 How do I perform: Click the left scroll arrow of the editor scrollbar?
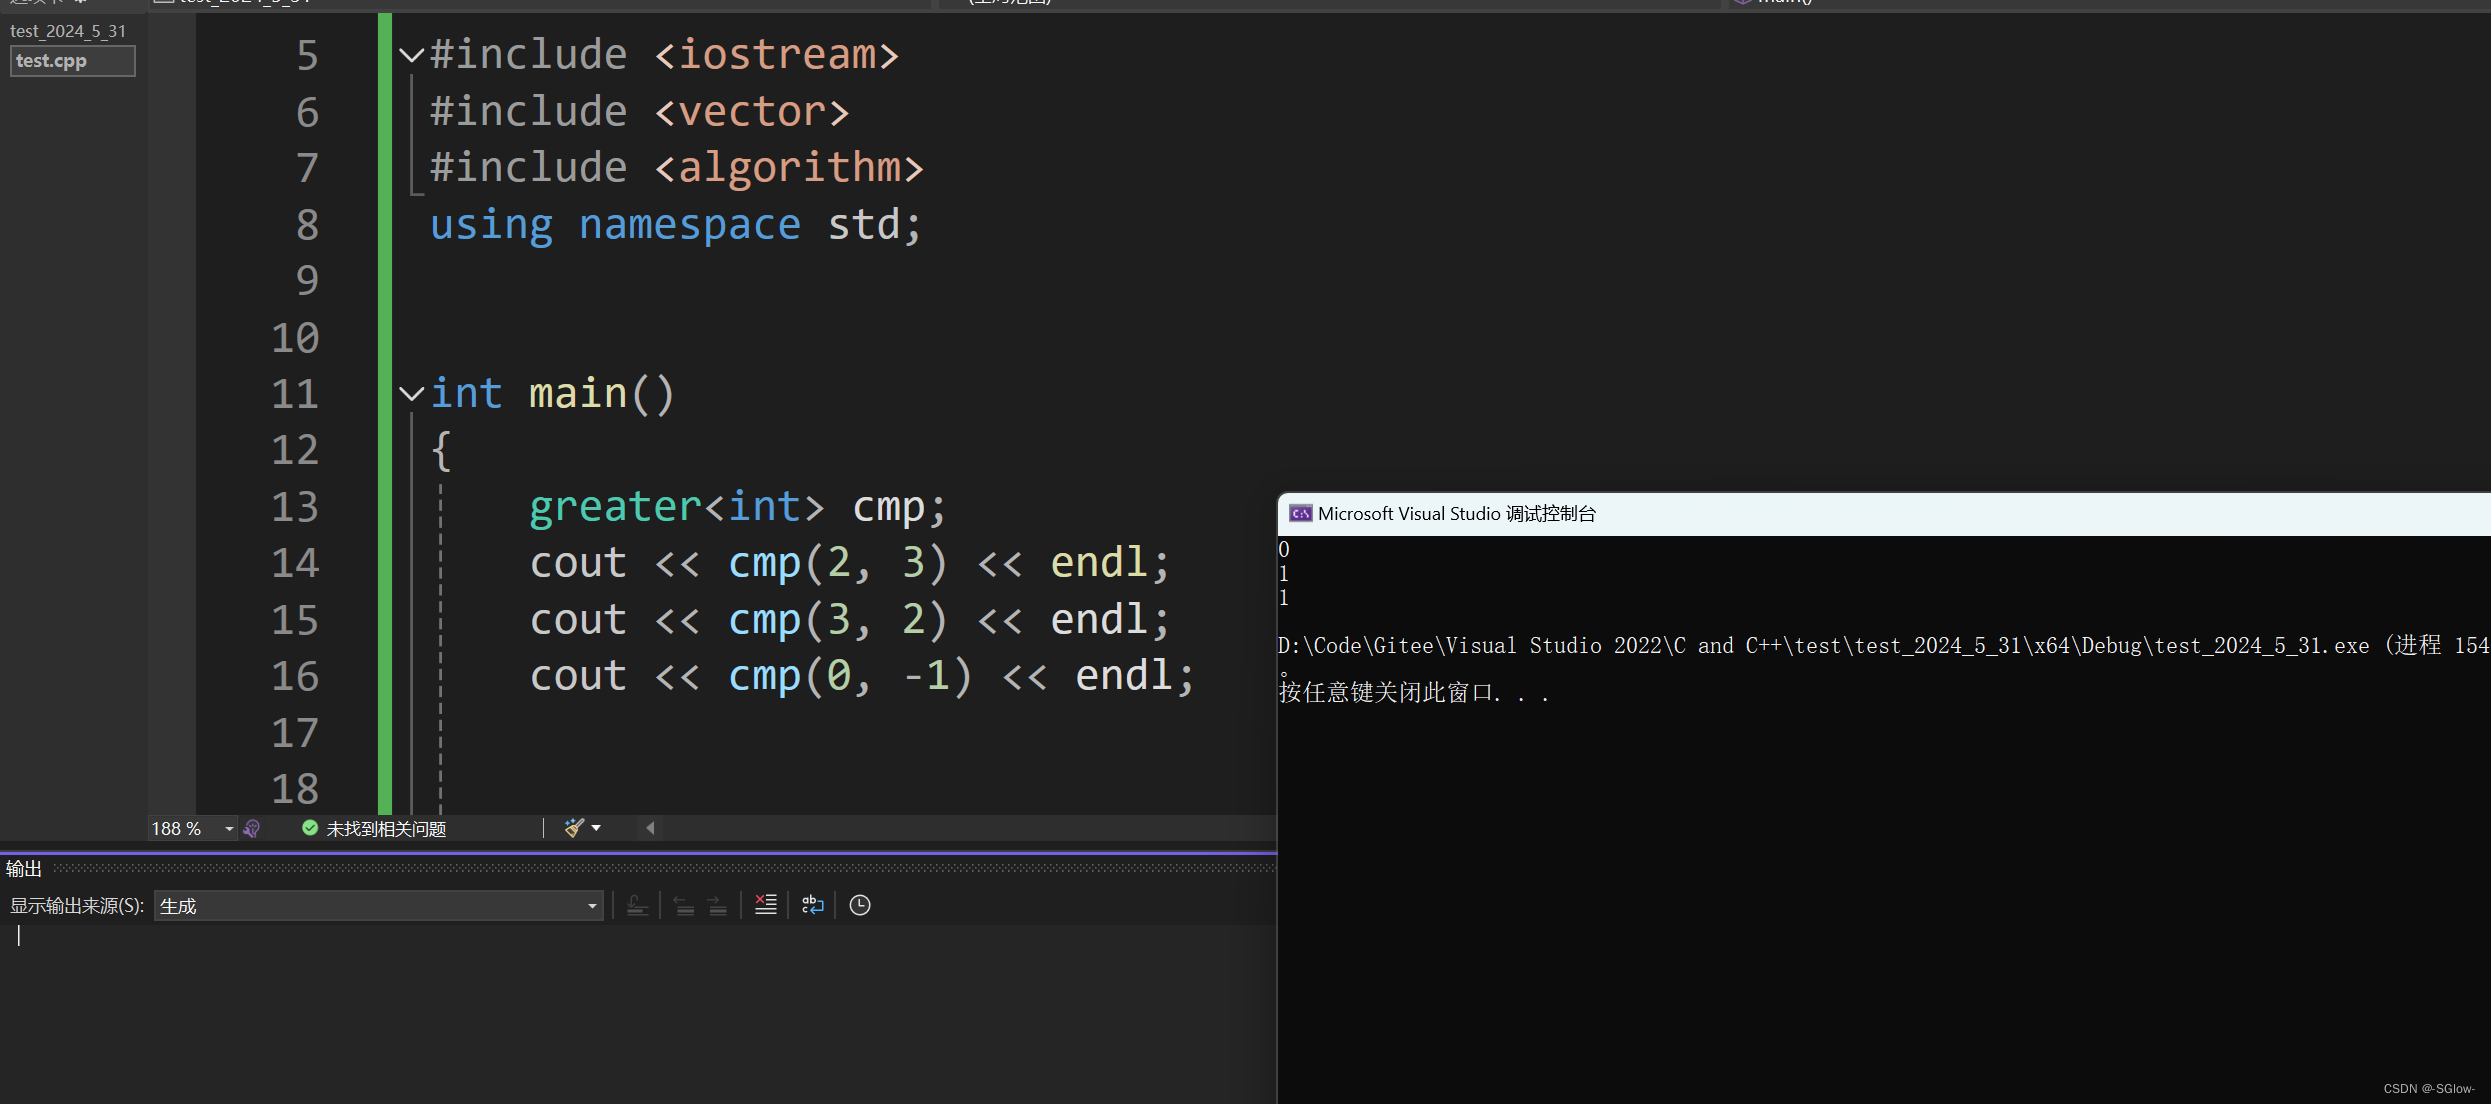coord(649,827)
